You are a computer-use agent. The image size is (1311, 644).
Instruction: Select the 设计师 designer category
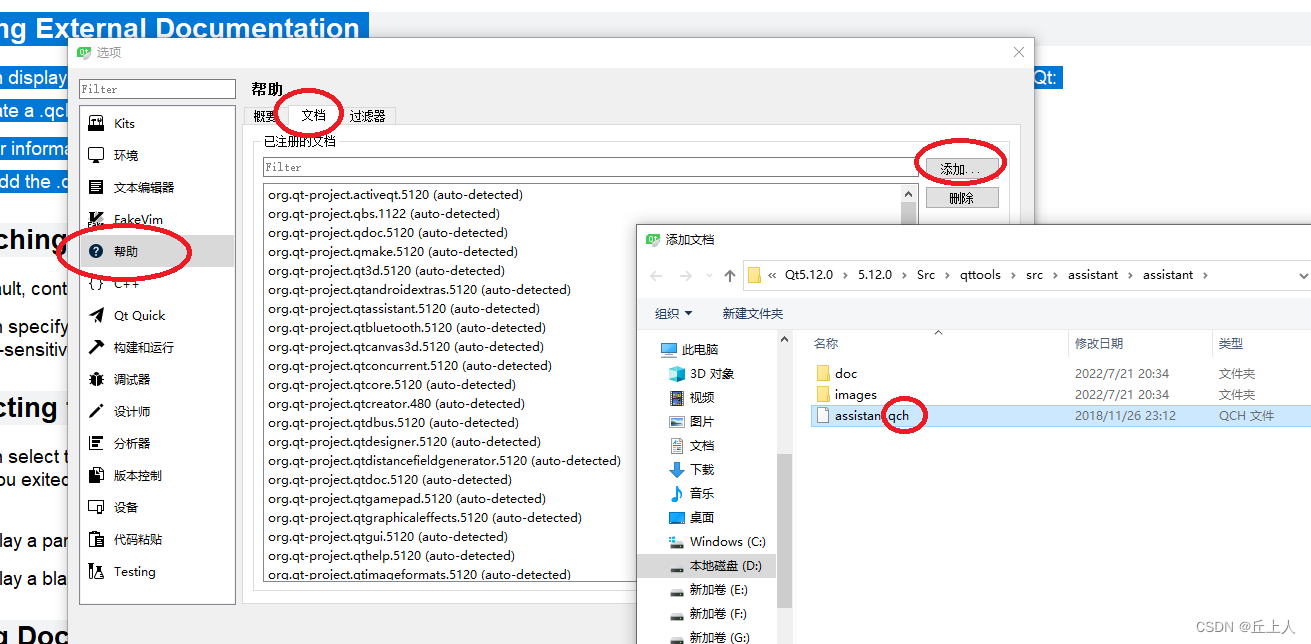click(157, 411)
